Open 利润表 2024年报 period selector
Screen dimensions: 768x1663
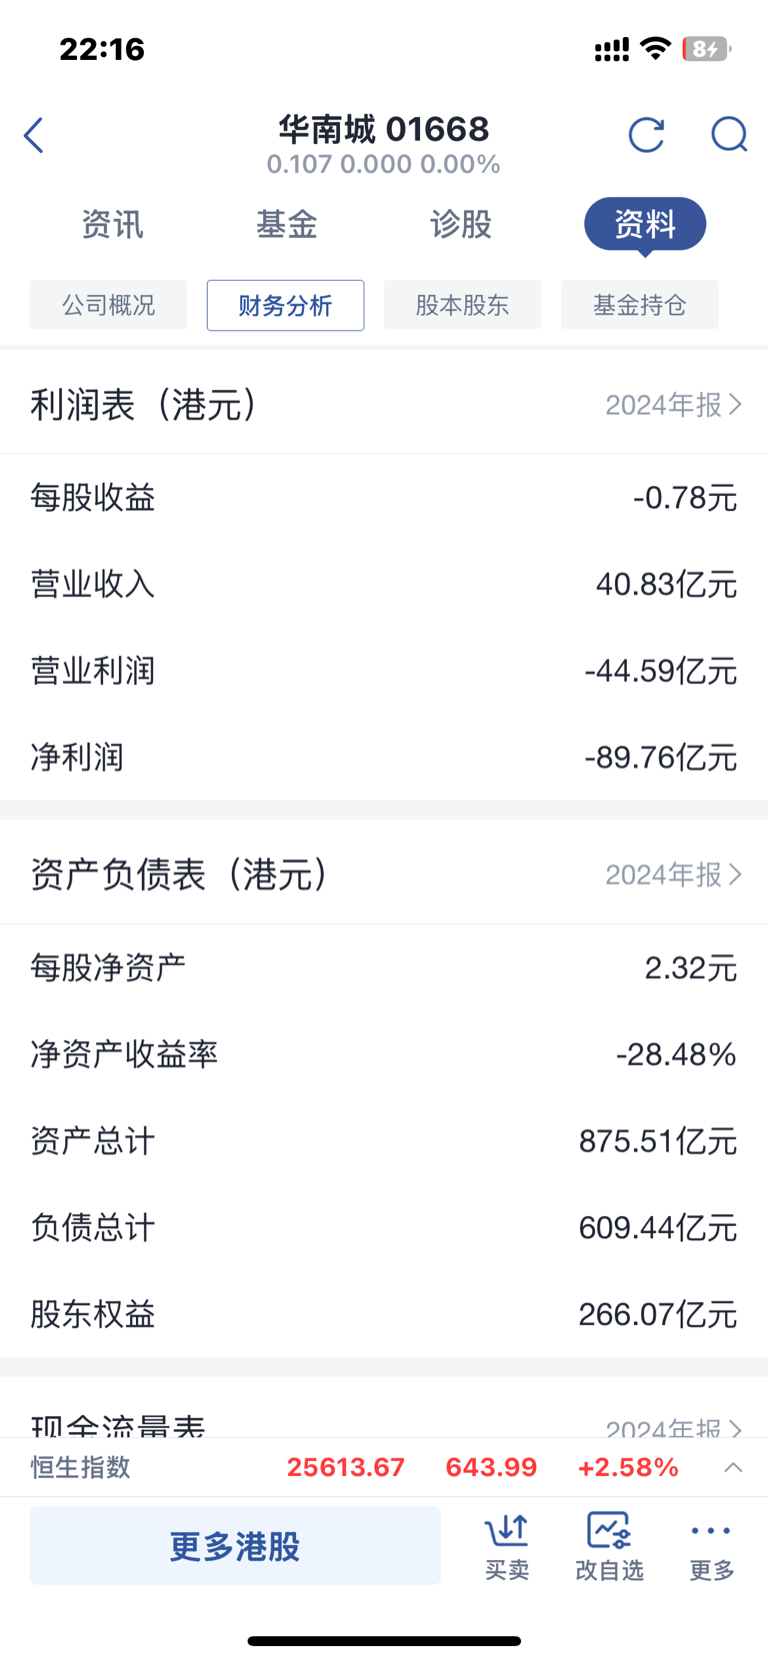tap(674, 404)
